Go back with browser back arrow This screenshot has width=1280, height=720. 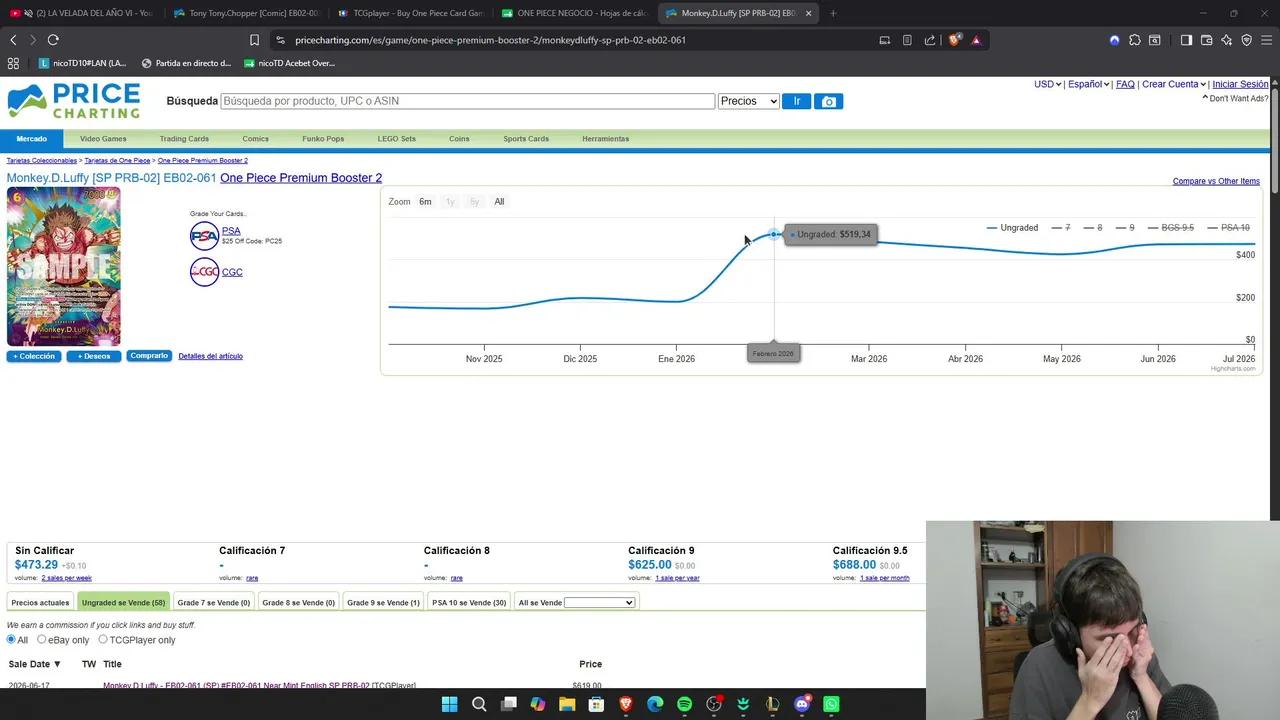[x=13, y=40]
